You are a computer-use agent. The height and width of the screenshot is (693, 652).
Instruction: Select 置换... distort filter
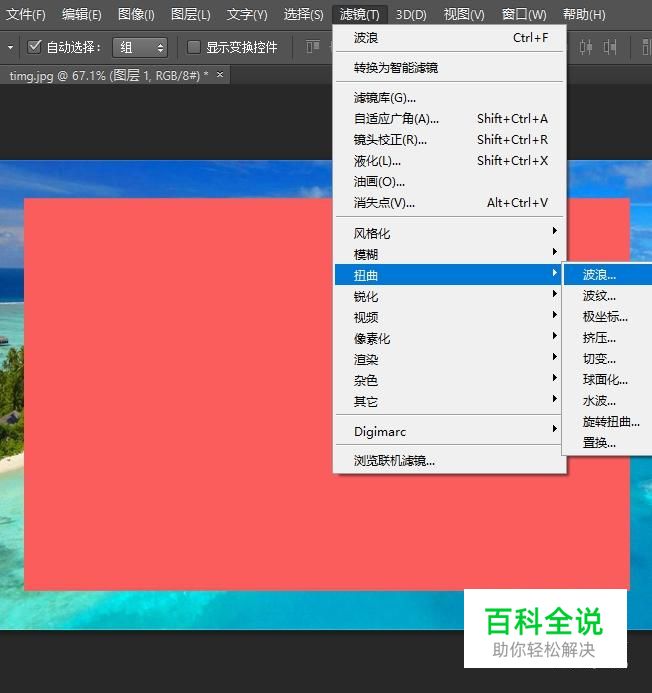(608, 442)
